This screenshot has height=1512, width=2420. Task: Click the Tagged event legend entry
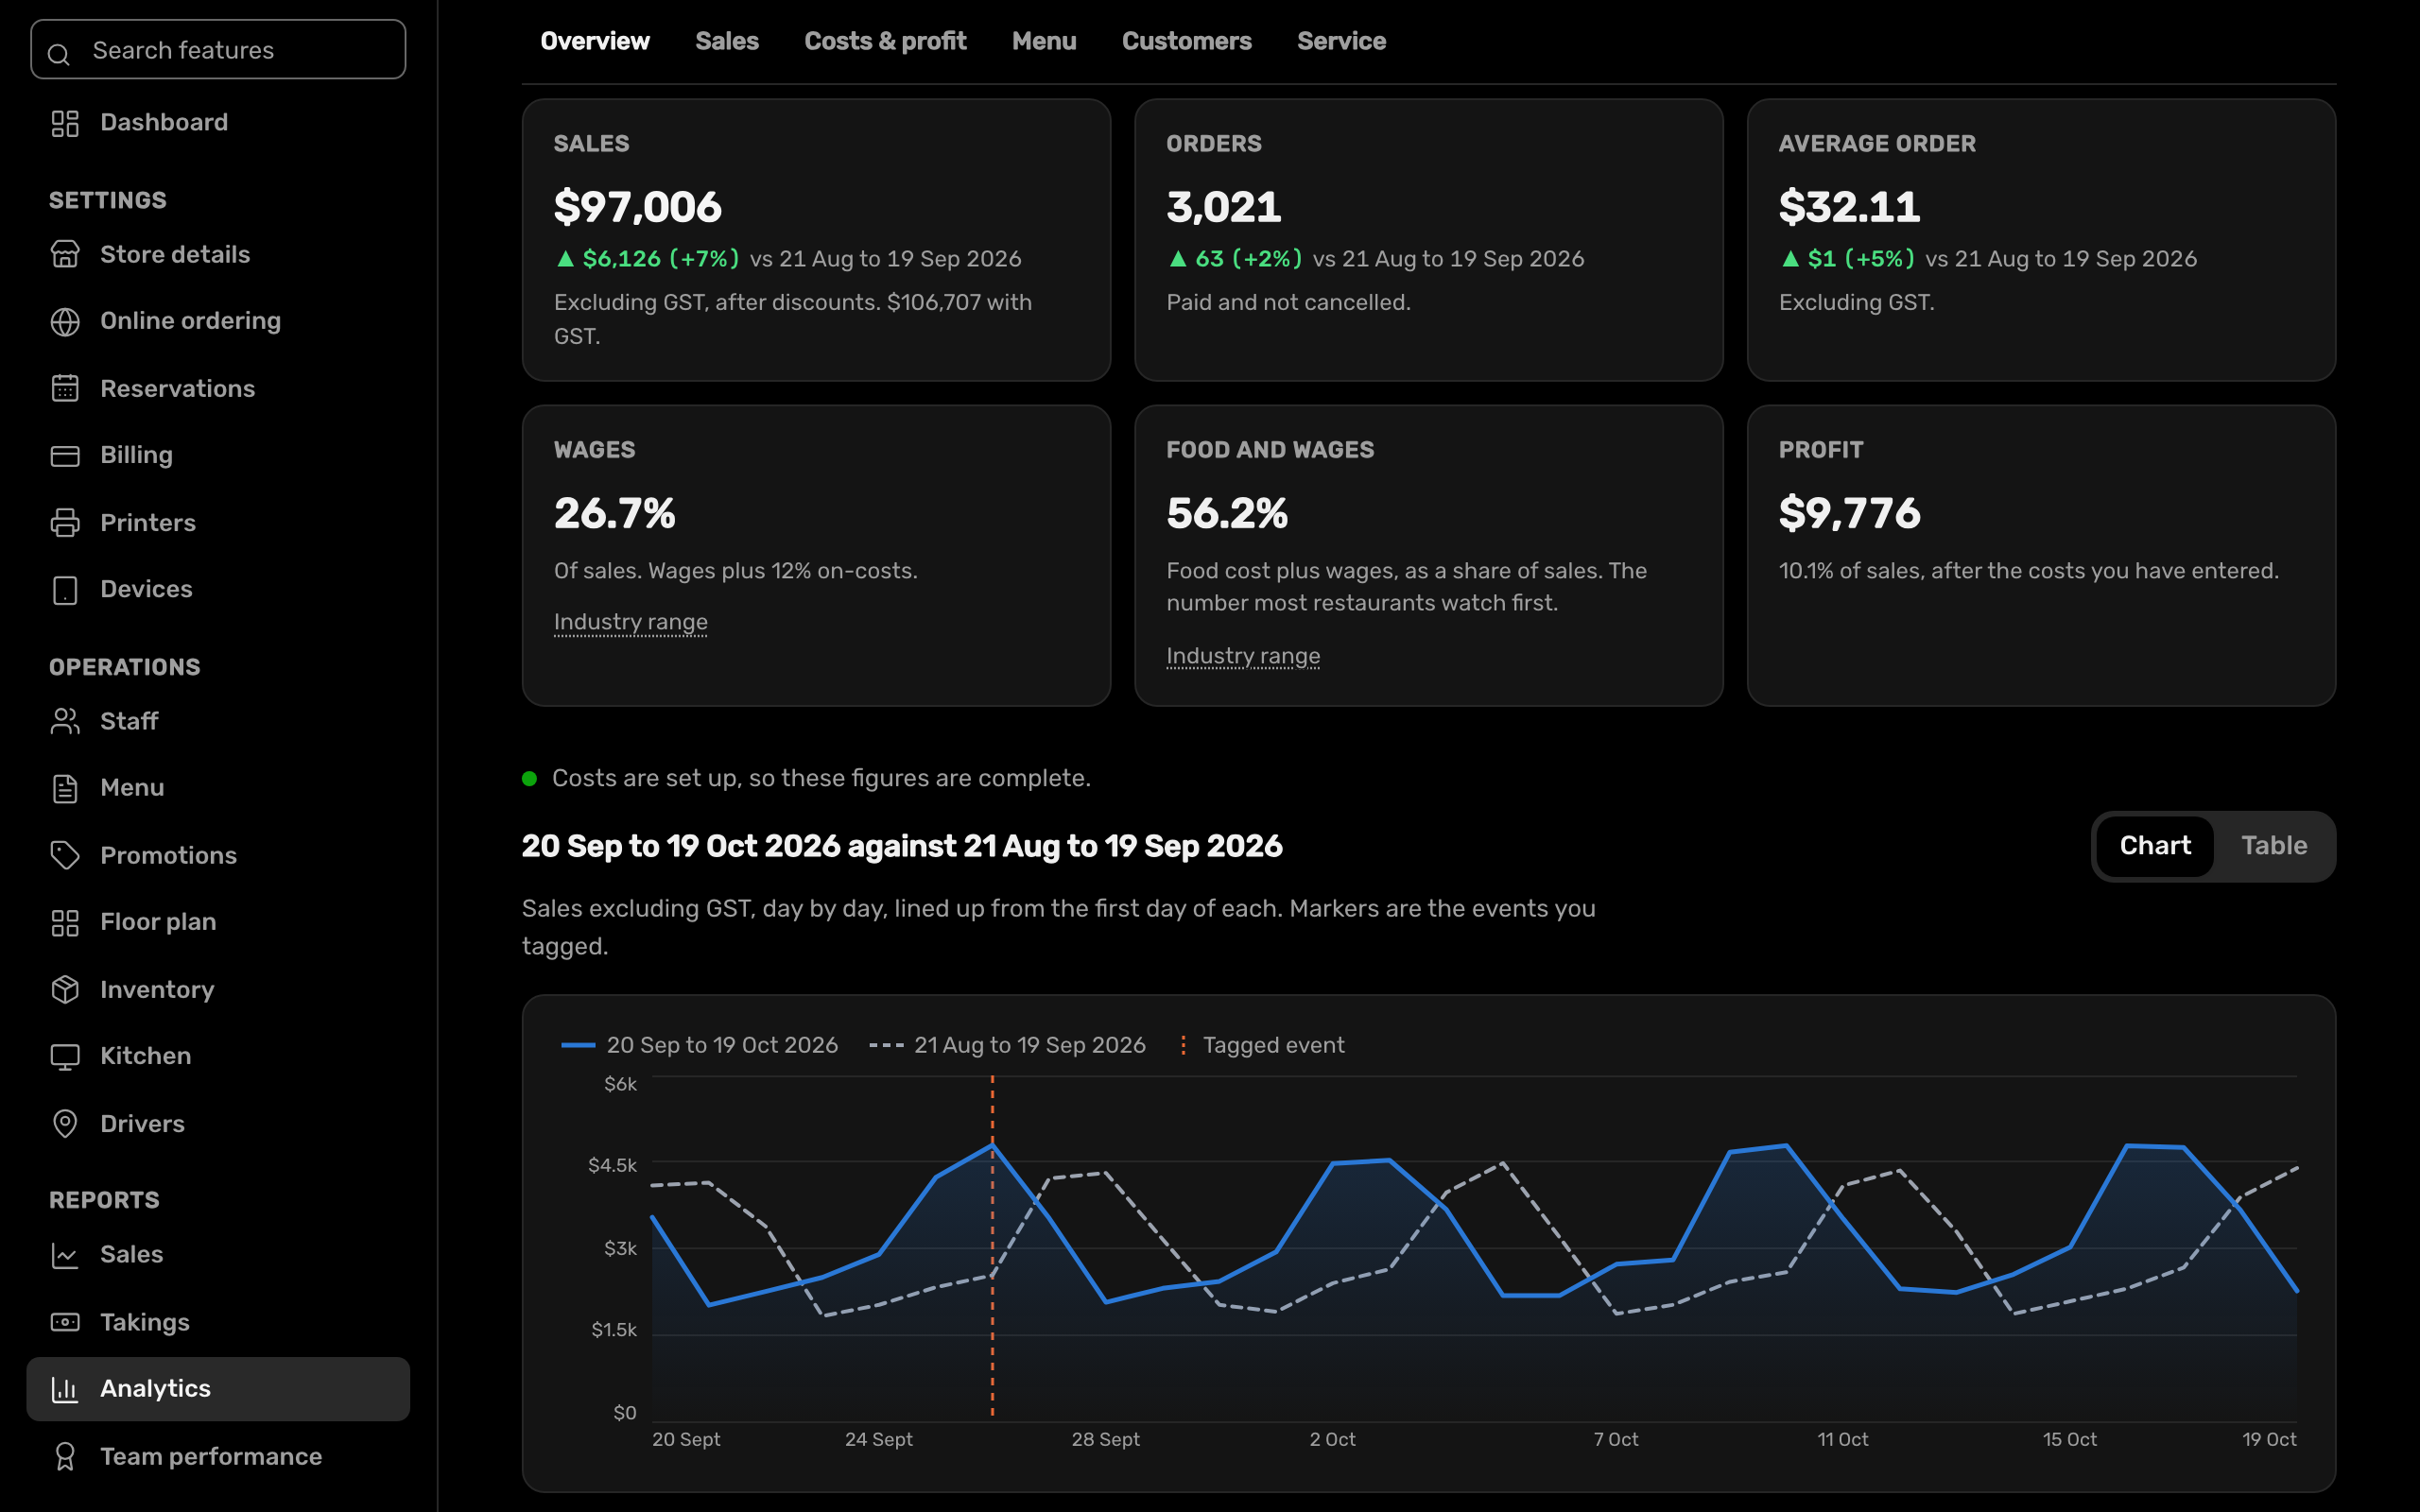[1262, 1045]
